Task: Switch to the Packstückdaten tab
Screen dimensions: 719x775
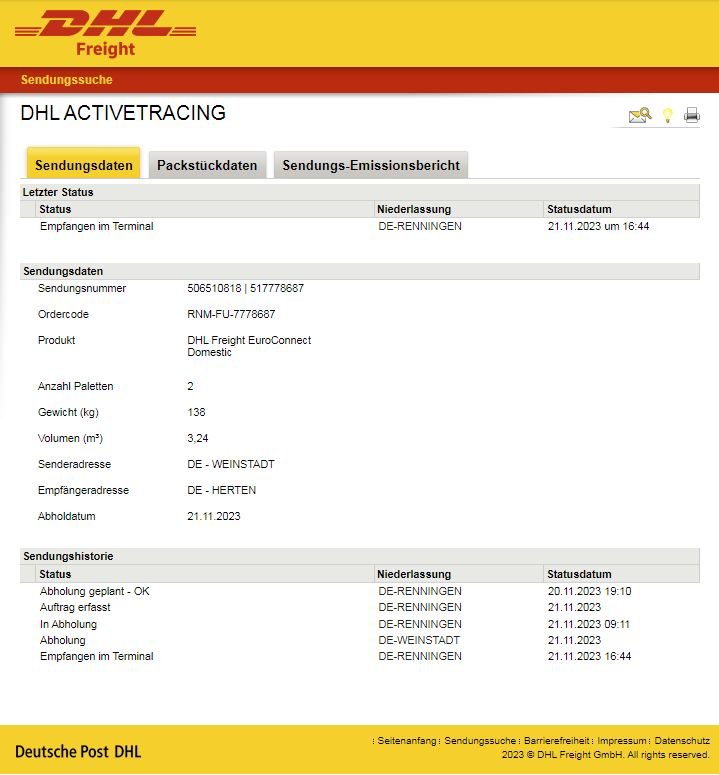Action: click(207, 165)
